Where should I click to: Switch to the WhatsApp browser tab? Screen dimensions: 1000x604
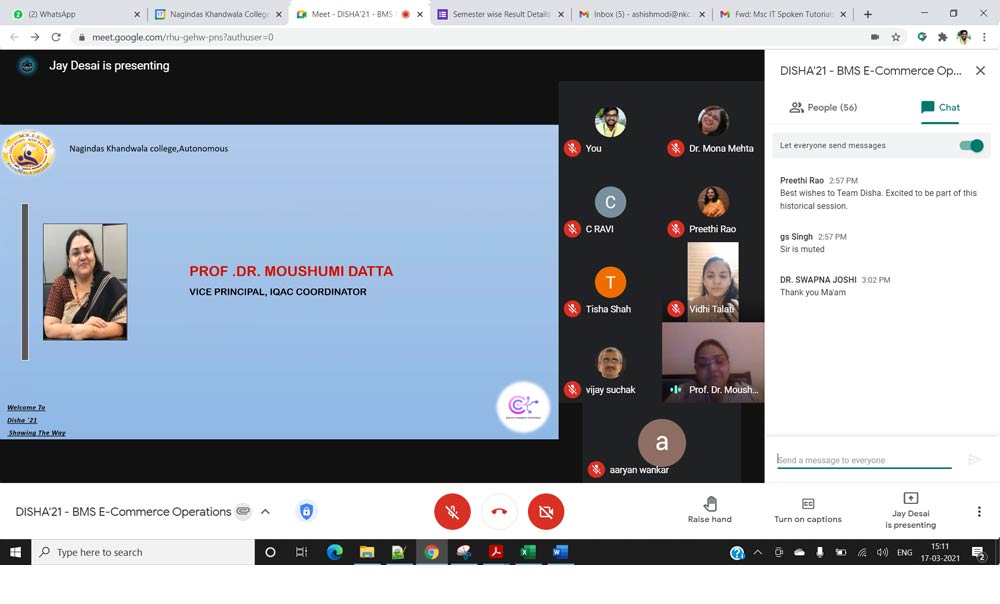click(75, 14)
